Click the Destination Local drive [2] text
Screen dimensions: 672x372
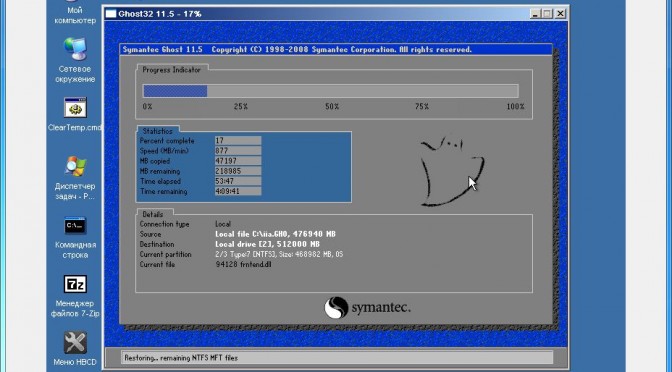pyautogui.click(x=267, y=244)
